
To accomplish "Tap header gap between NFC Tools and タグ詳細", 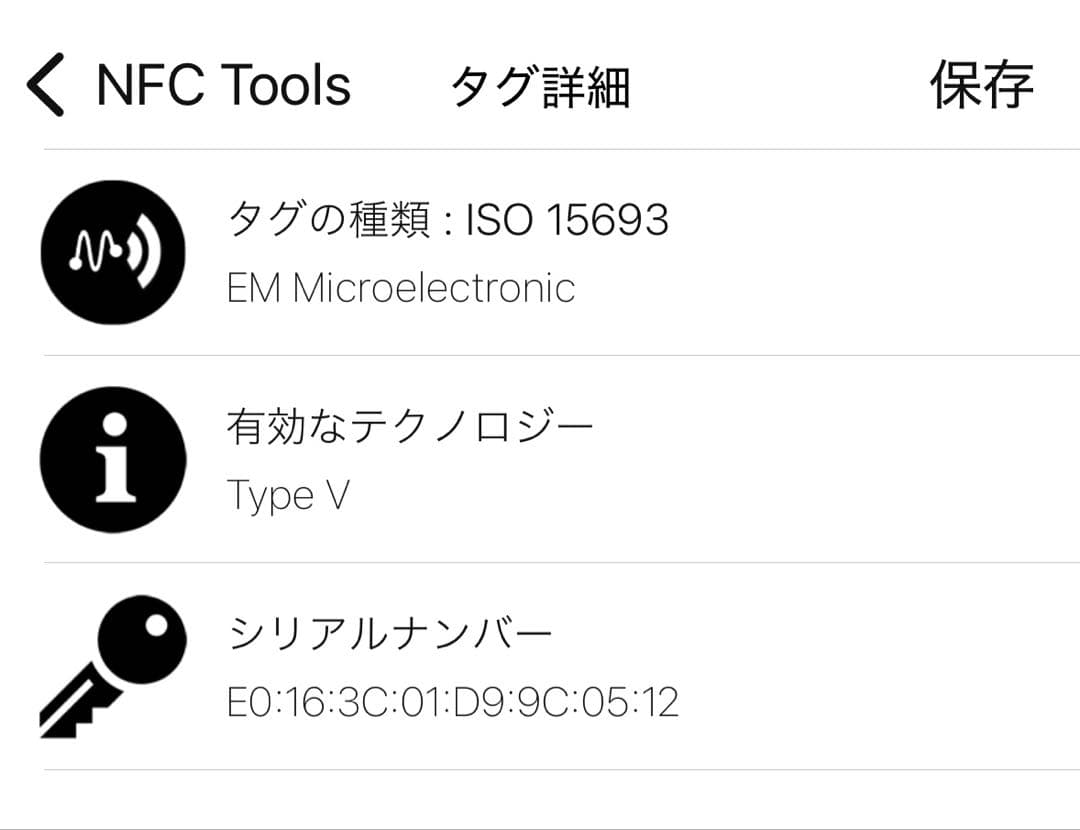I will pos(400,85).
